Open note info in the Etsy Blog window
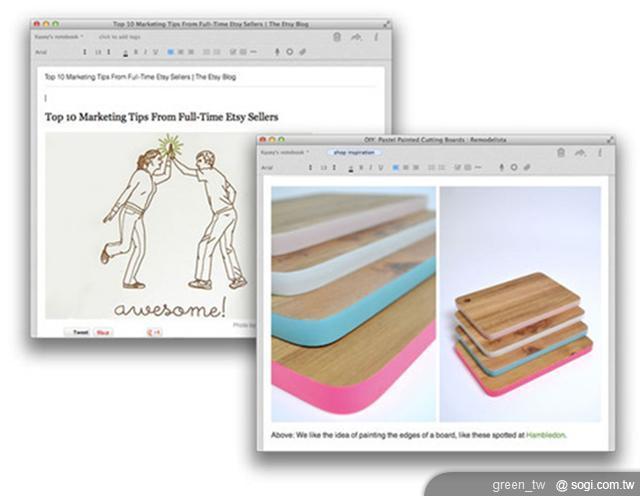This screenshot has width=640, height=496. 376,37
